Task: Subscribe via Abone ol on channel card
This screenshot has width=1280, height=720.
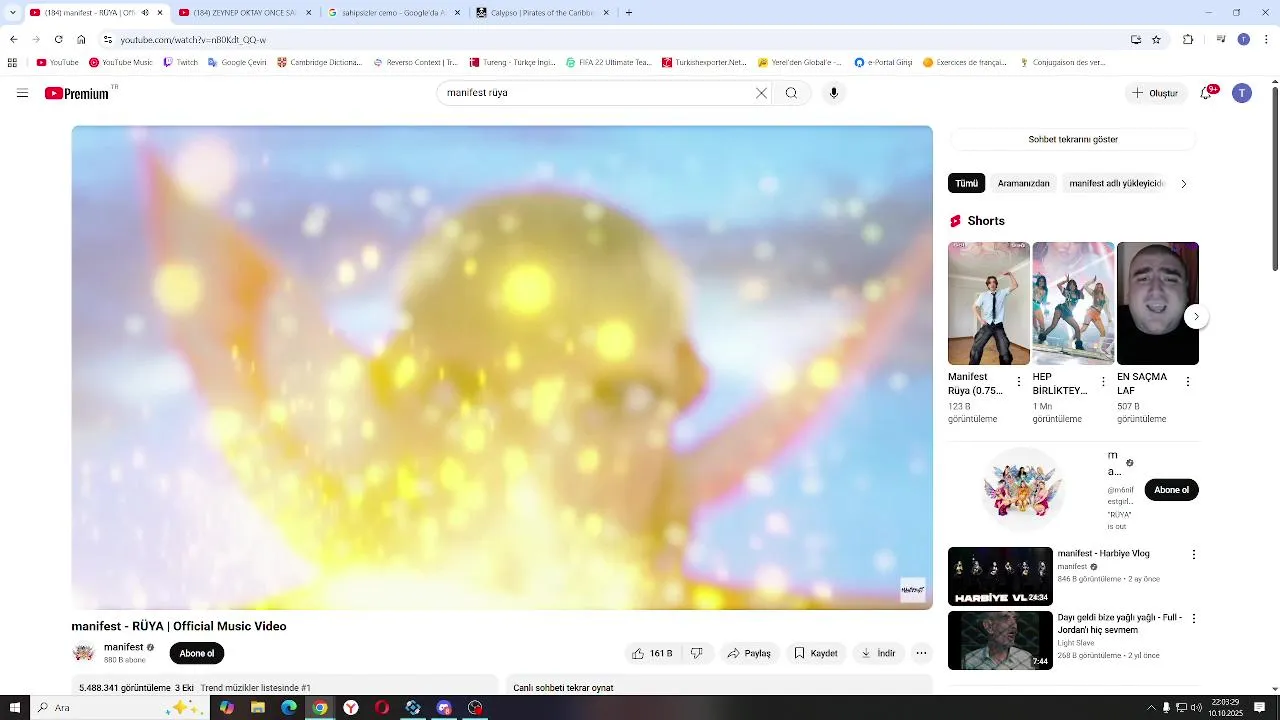Action: 1171,490
